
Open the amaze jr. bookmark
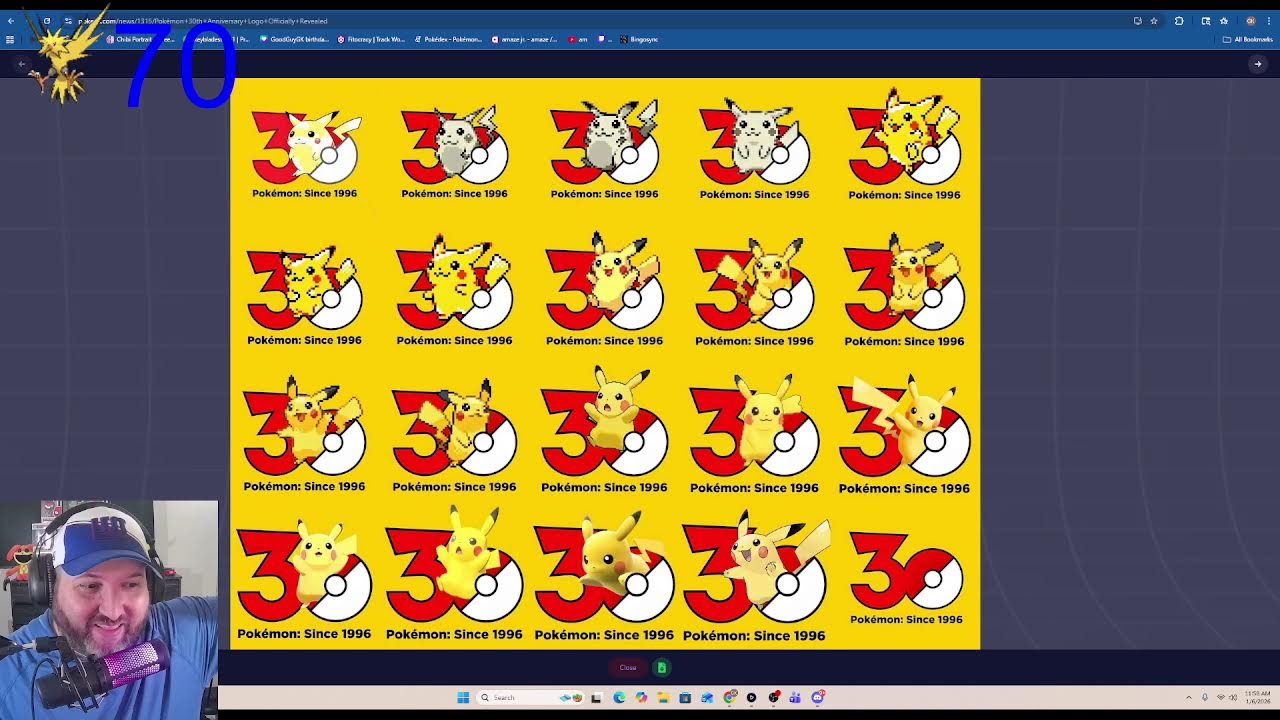click(525, 39)
